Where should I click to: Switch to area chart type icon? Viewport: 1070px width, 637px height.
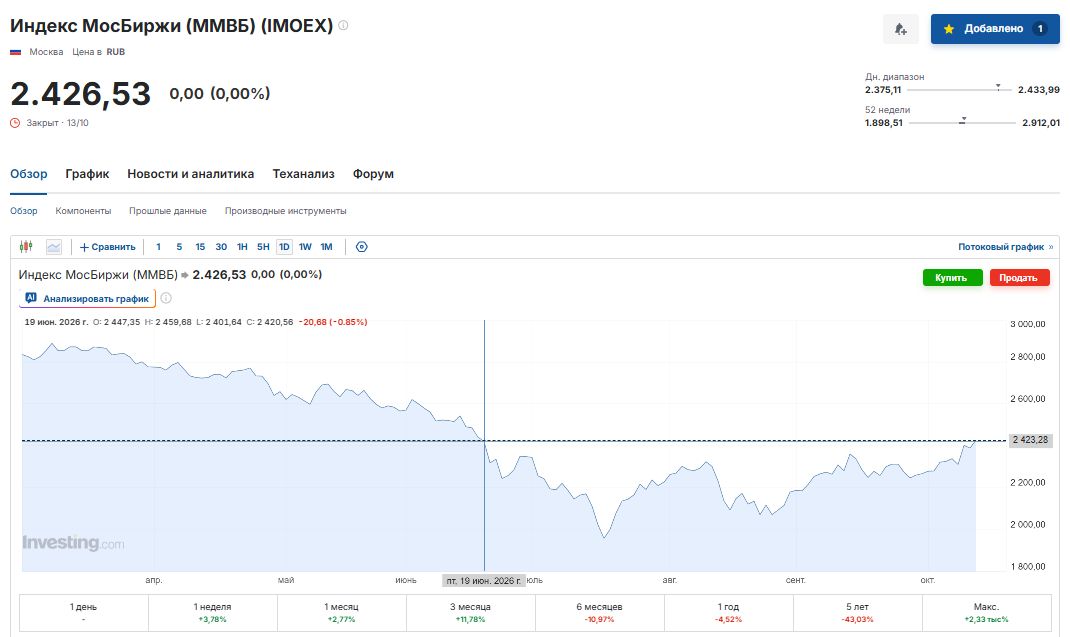click(x=53, y=246)
